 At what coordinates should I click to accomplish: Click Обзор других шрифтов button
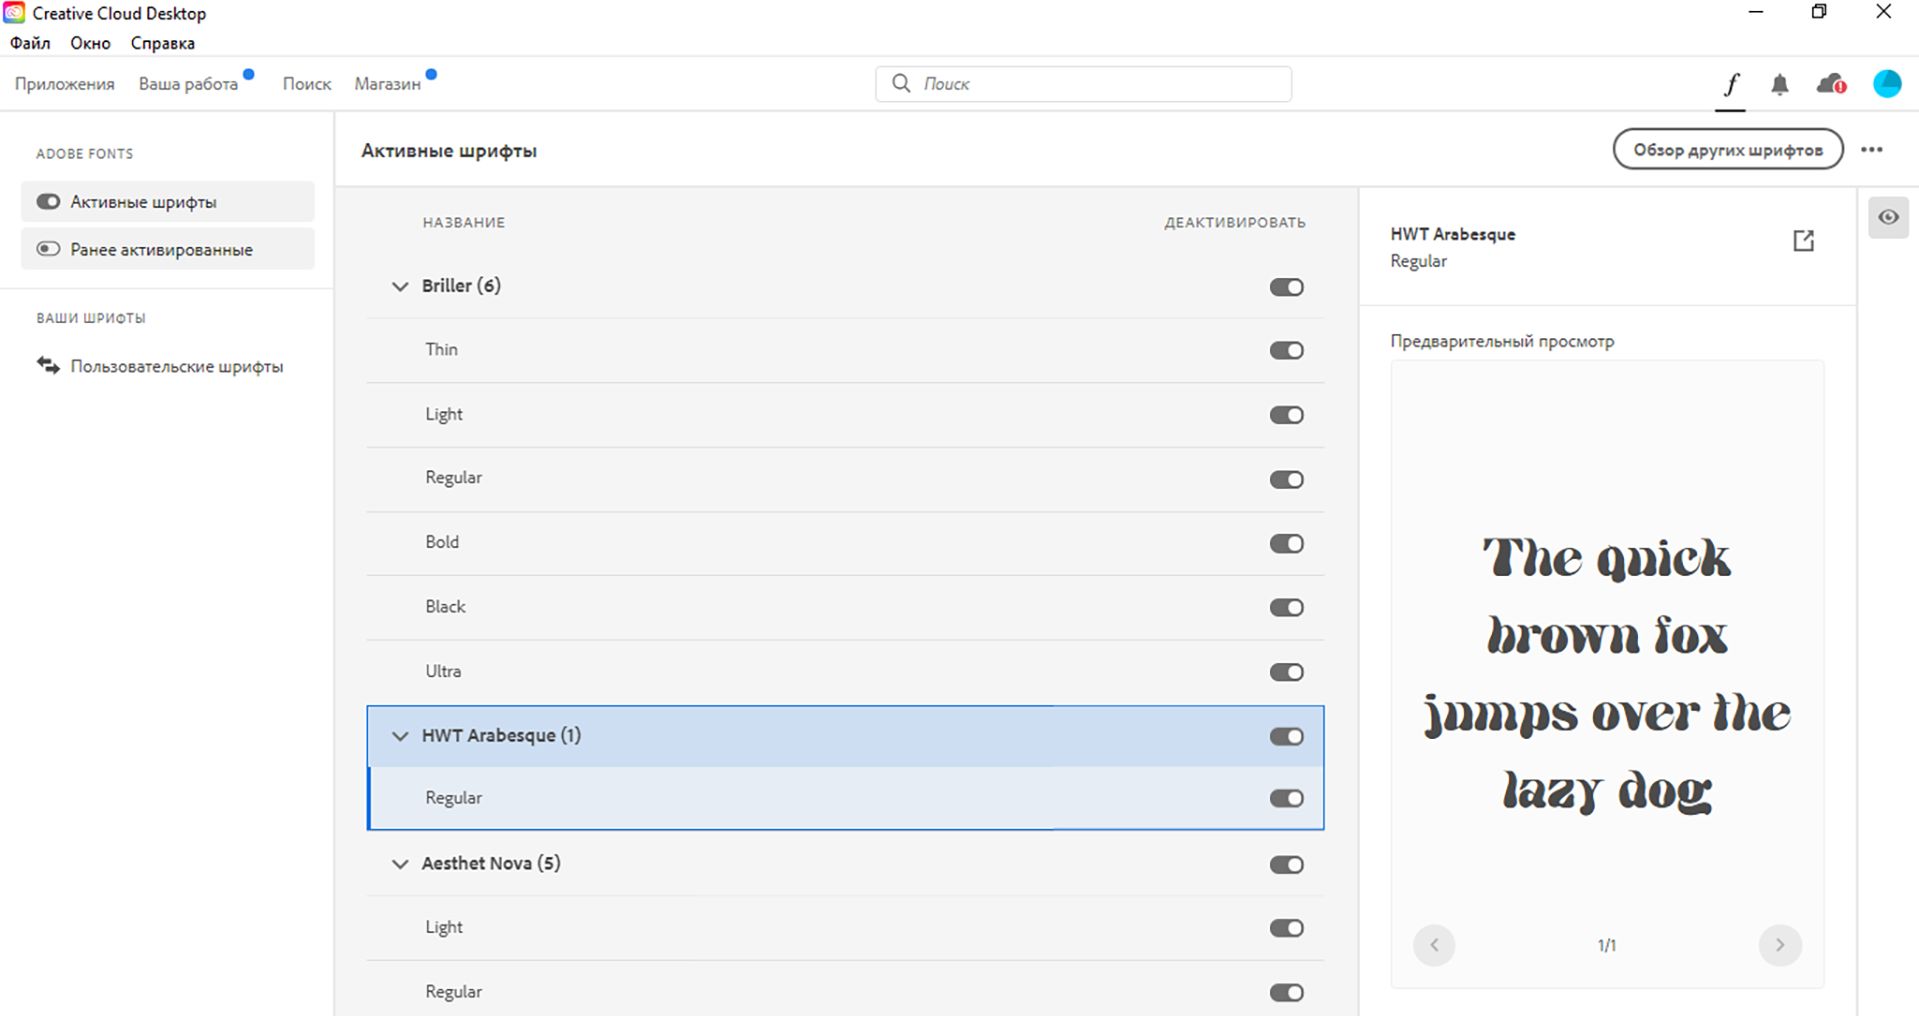pyautogui.click(x=1728, y=150)
